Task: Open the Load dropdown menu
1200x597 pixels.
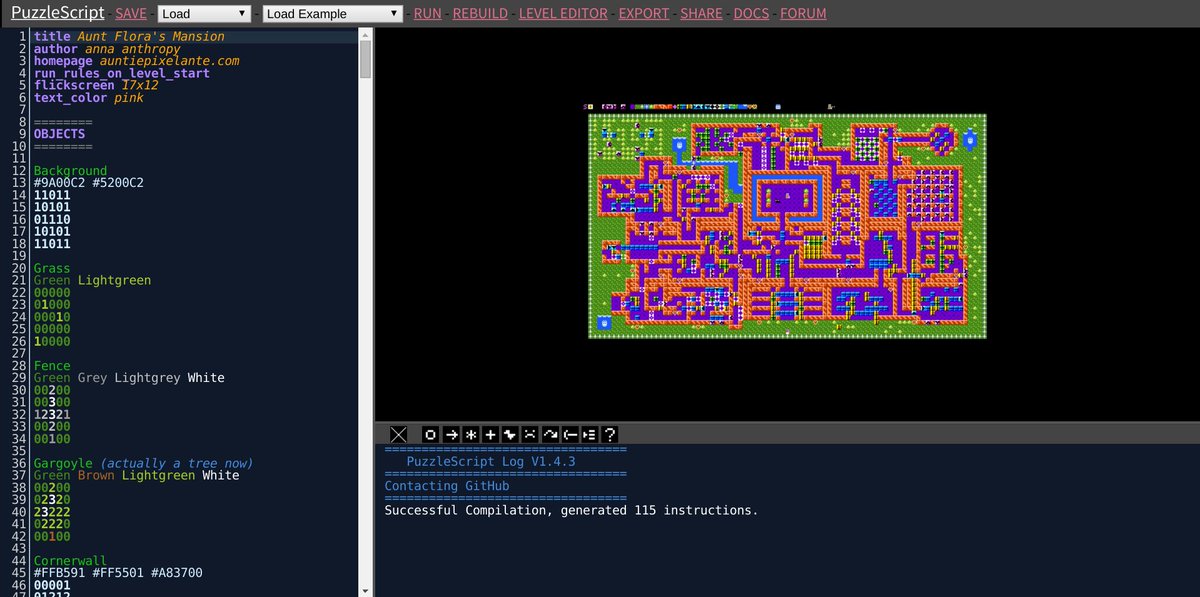Action: pos(205,14)
